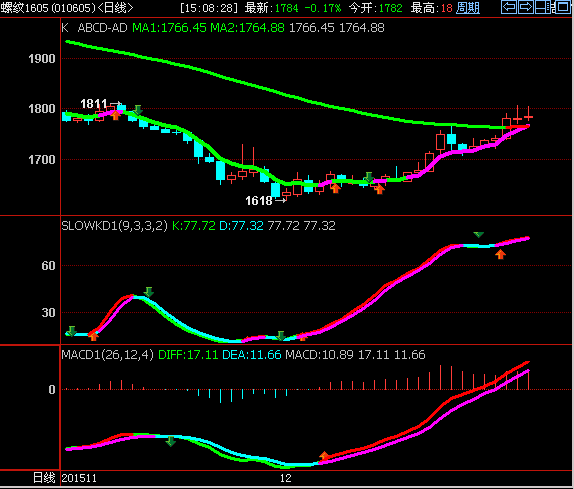The height and width of the screenshot is (489, 574).
Task: Click the K:77.72 legend value
Action: pos(194,226)
